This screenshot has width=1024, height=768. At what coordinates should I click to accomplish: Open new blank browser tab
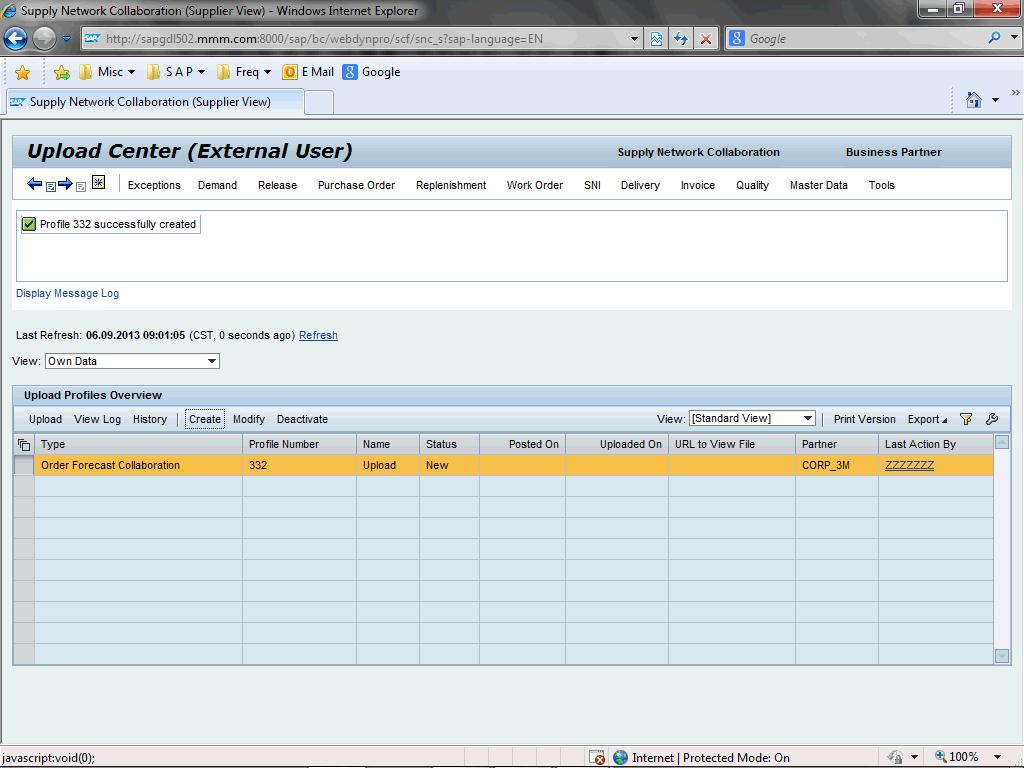[x=319, y=103]
